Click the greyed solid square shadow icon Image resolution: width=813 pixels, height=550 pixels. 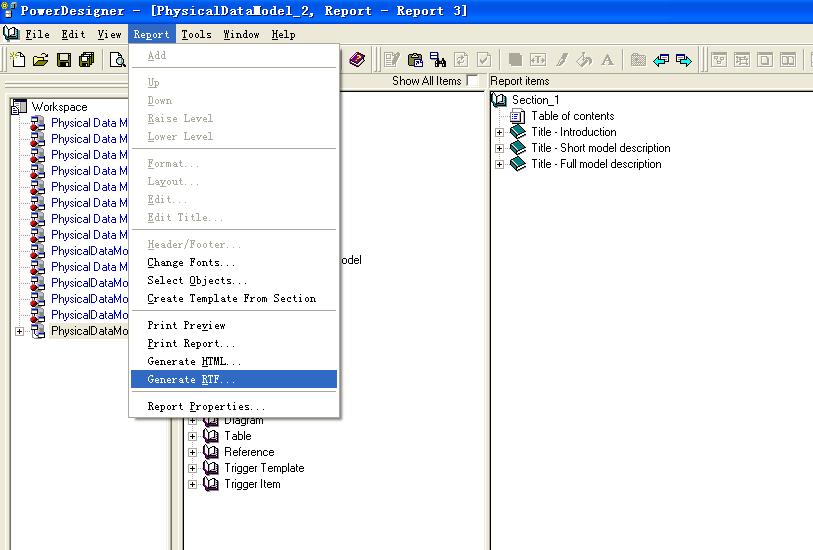coord(515,60)
